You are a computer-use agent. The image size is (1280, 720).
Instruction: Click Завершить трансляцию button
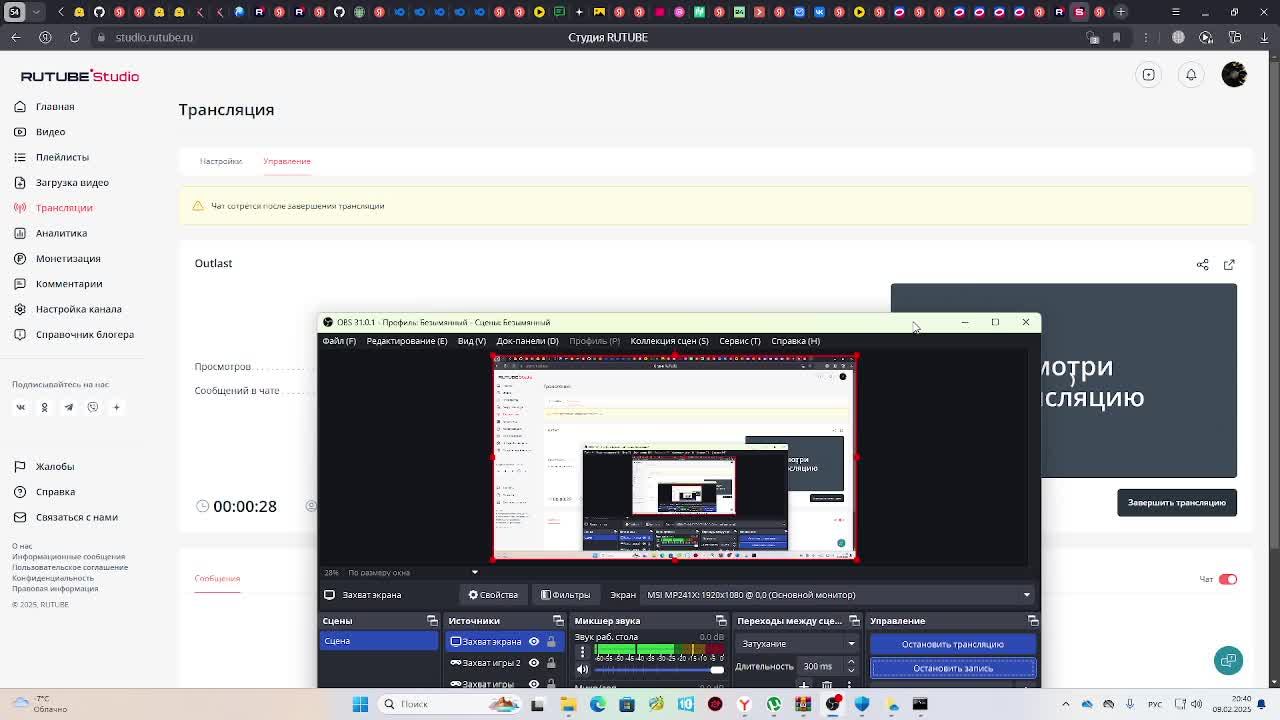point(1177,503)
